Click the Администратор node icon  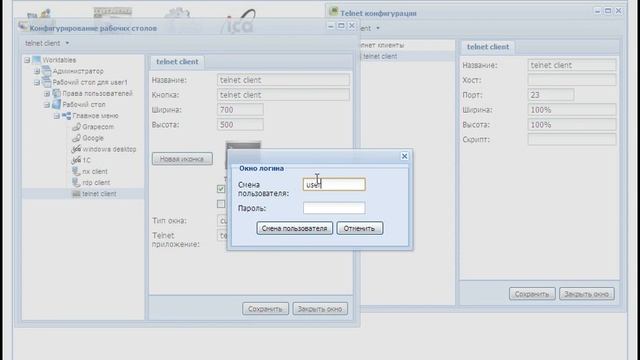tap(47, 71)
